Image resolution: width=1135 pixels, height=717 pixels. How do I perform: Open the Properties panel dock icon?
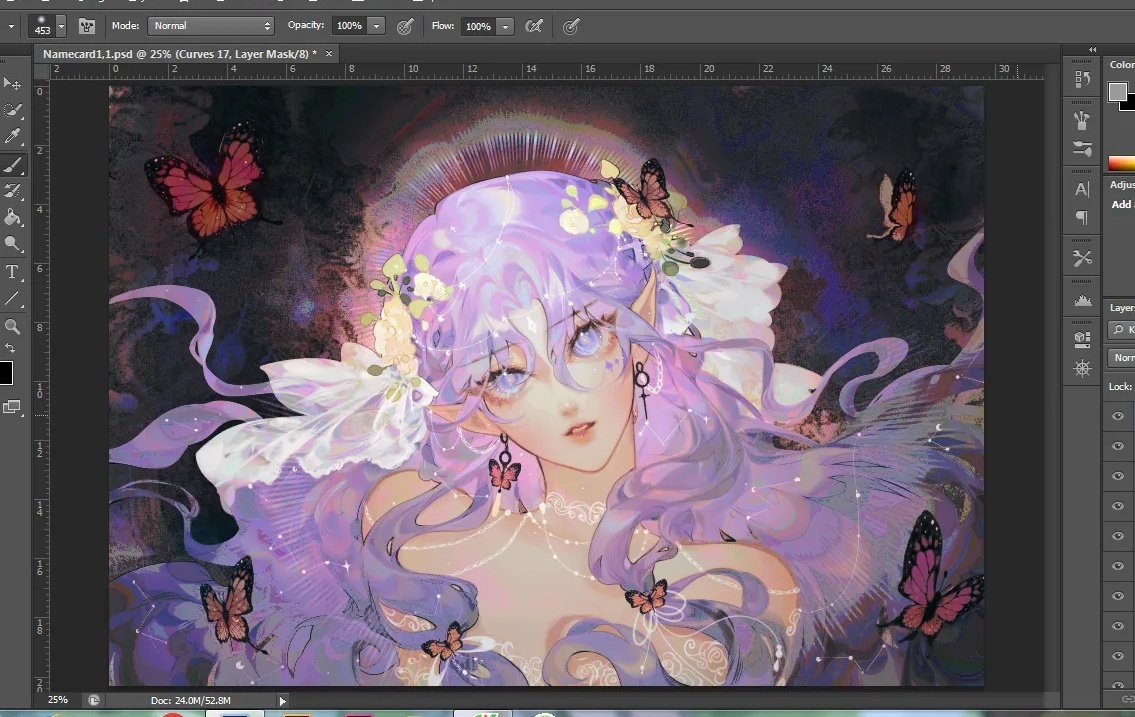click(1082, 339)
